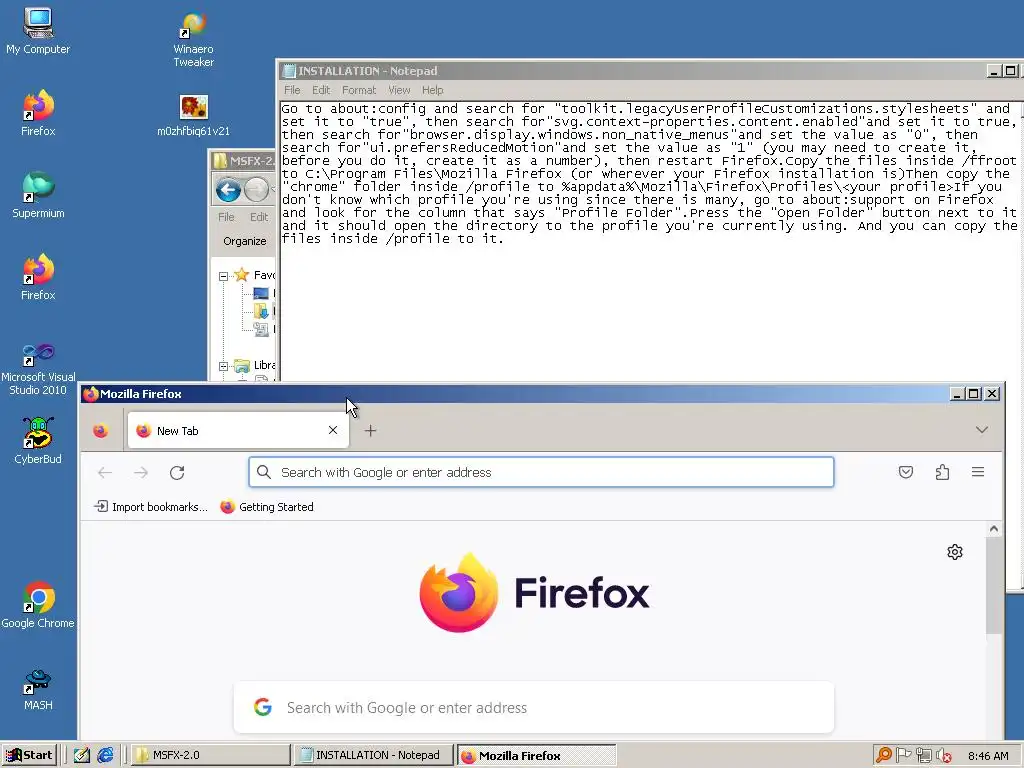Select the Libraries item in Explorer tree
Image resolution: width=1024 pixels, height=768 pixels.
[255, 365]
